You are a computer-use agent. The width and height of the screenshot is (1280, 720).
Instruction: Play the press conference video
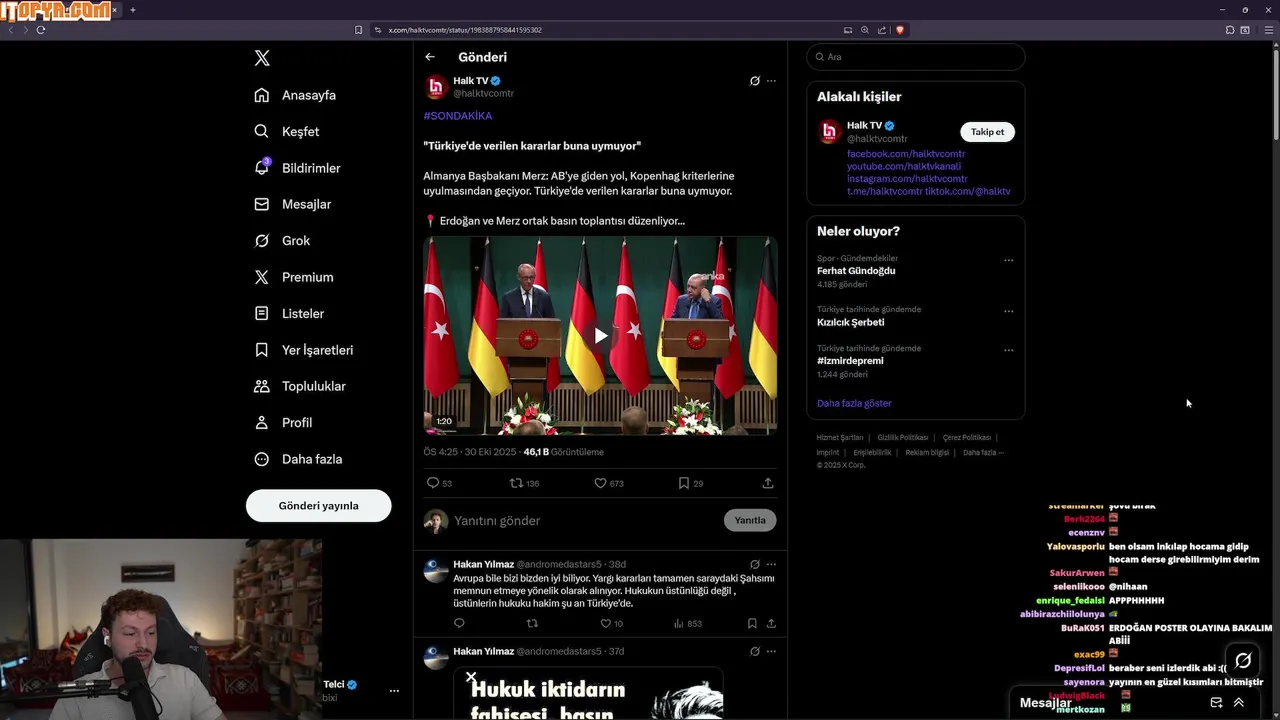tap(600, 335)
